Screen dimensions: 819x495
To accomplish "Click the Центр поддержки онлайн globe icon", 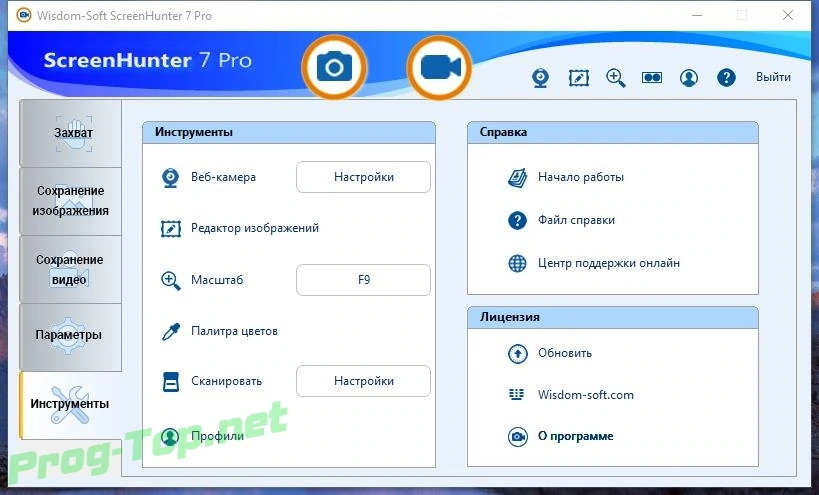I will pyautogui.click(x=518, y=263).
